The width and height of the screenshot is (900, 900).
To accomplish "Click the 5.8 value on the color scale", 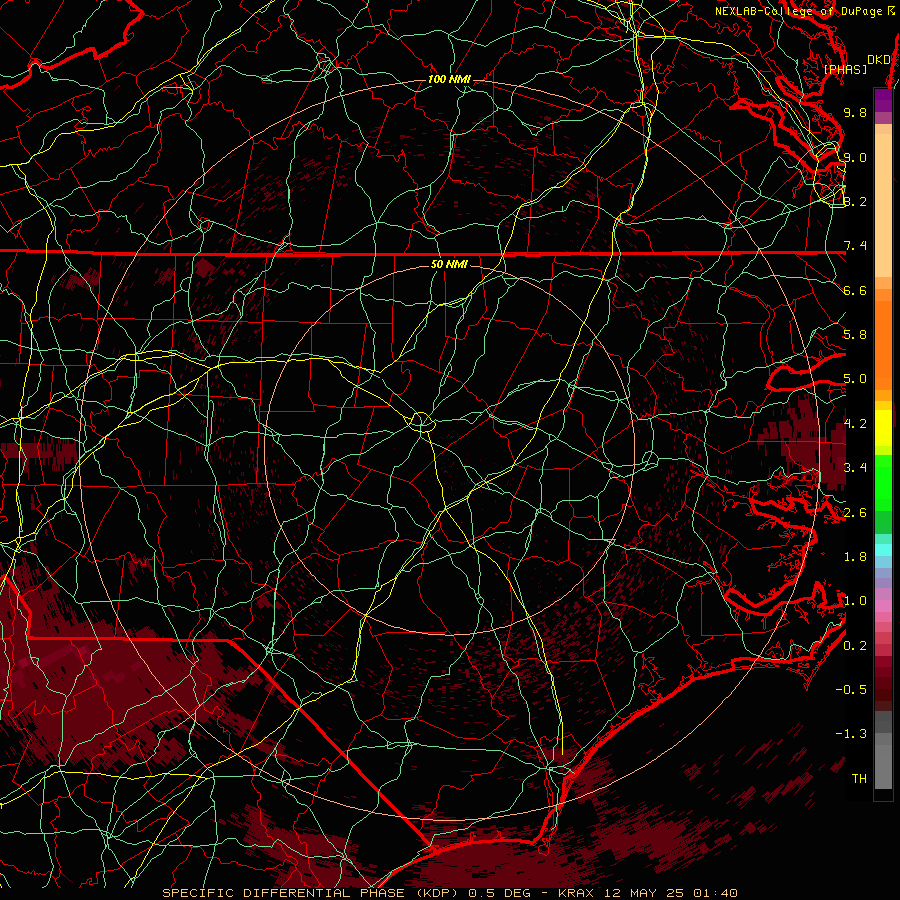I will tap(855, 335).
